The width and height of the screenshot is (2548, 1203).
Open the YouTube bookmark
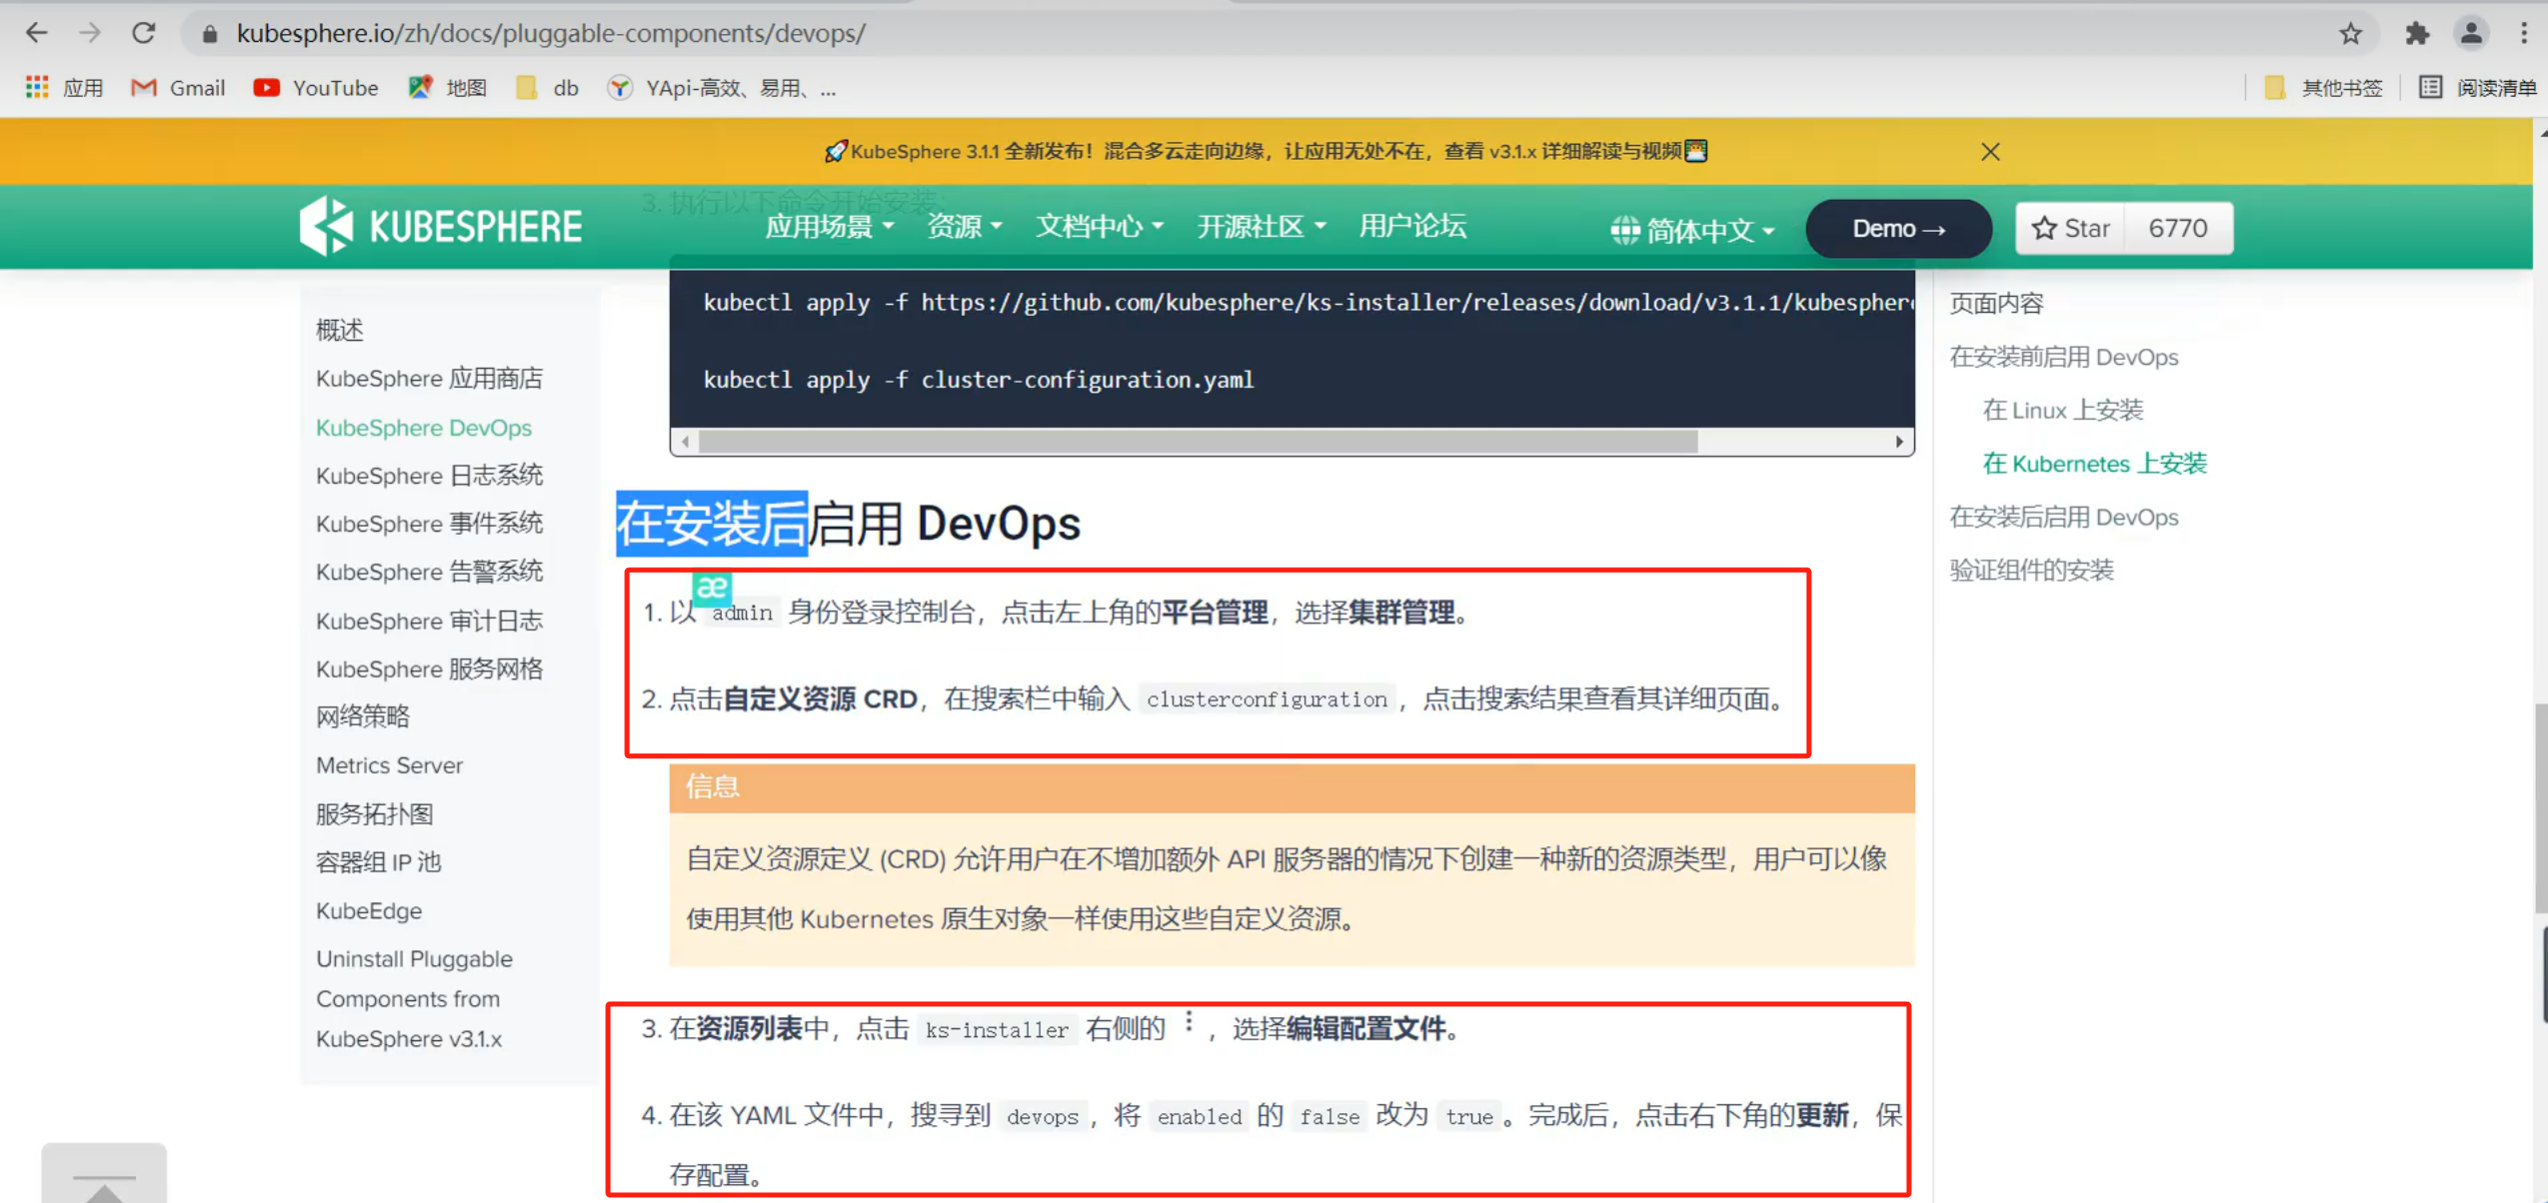[x=316, y=88]
